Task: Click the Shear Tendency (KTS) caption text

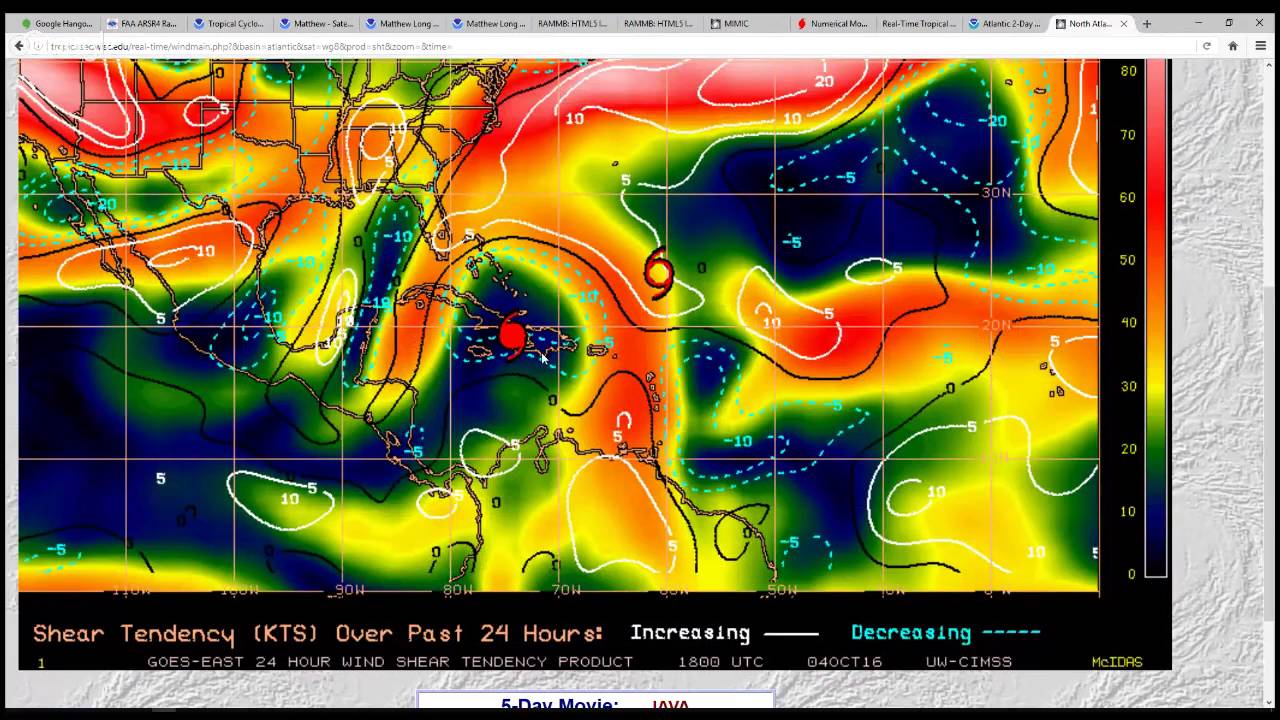Action: (x=318, y=634)
